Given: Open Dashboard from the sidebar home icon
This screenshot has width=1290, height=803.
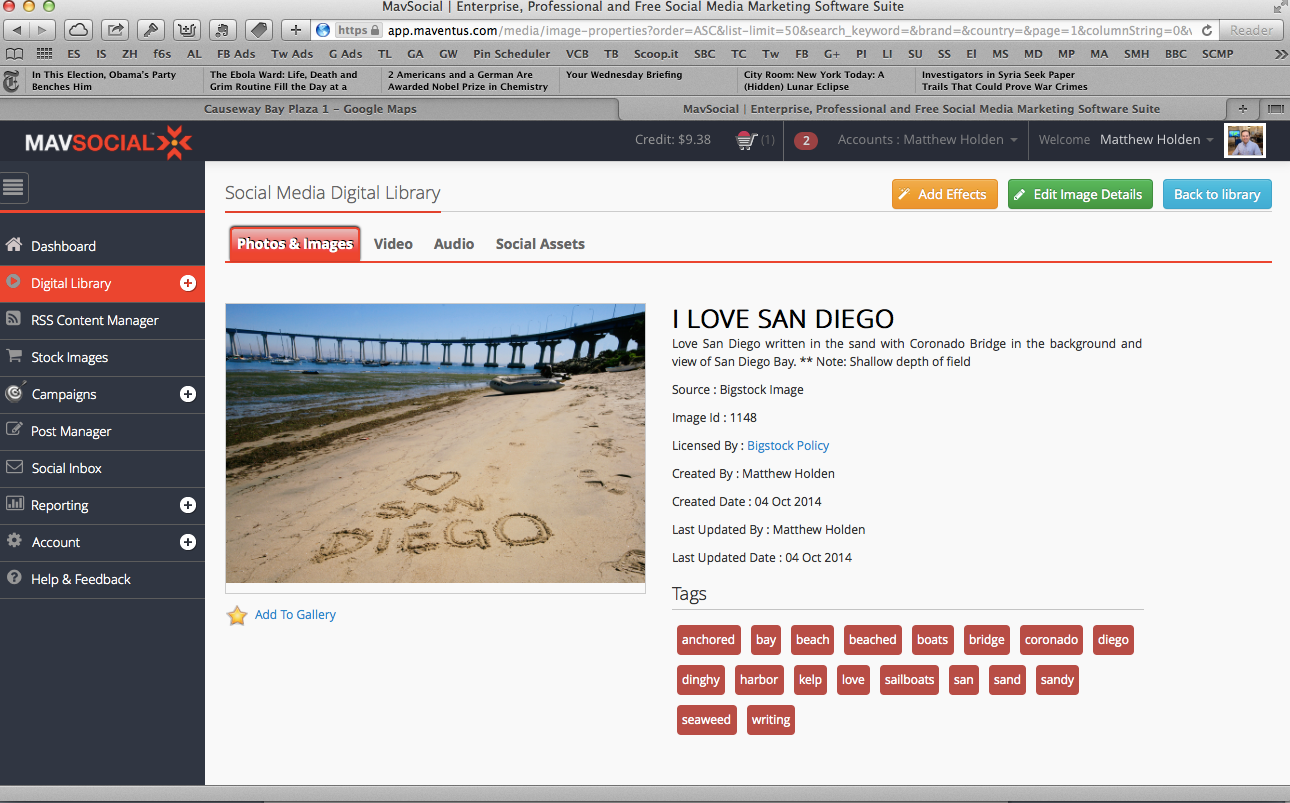Looking at the screenshot, I should point(14,245).
